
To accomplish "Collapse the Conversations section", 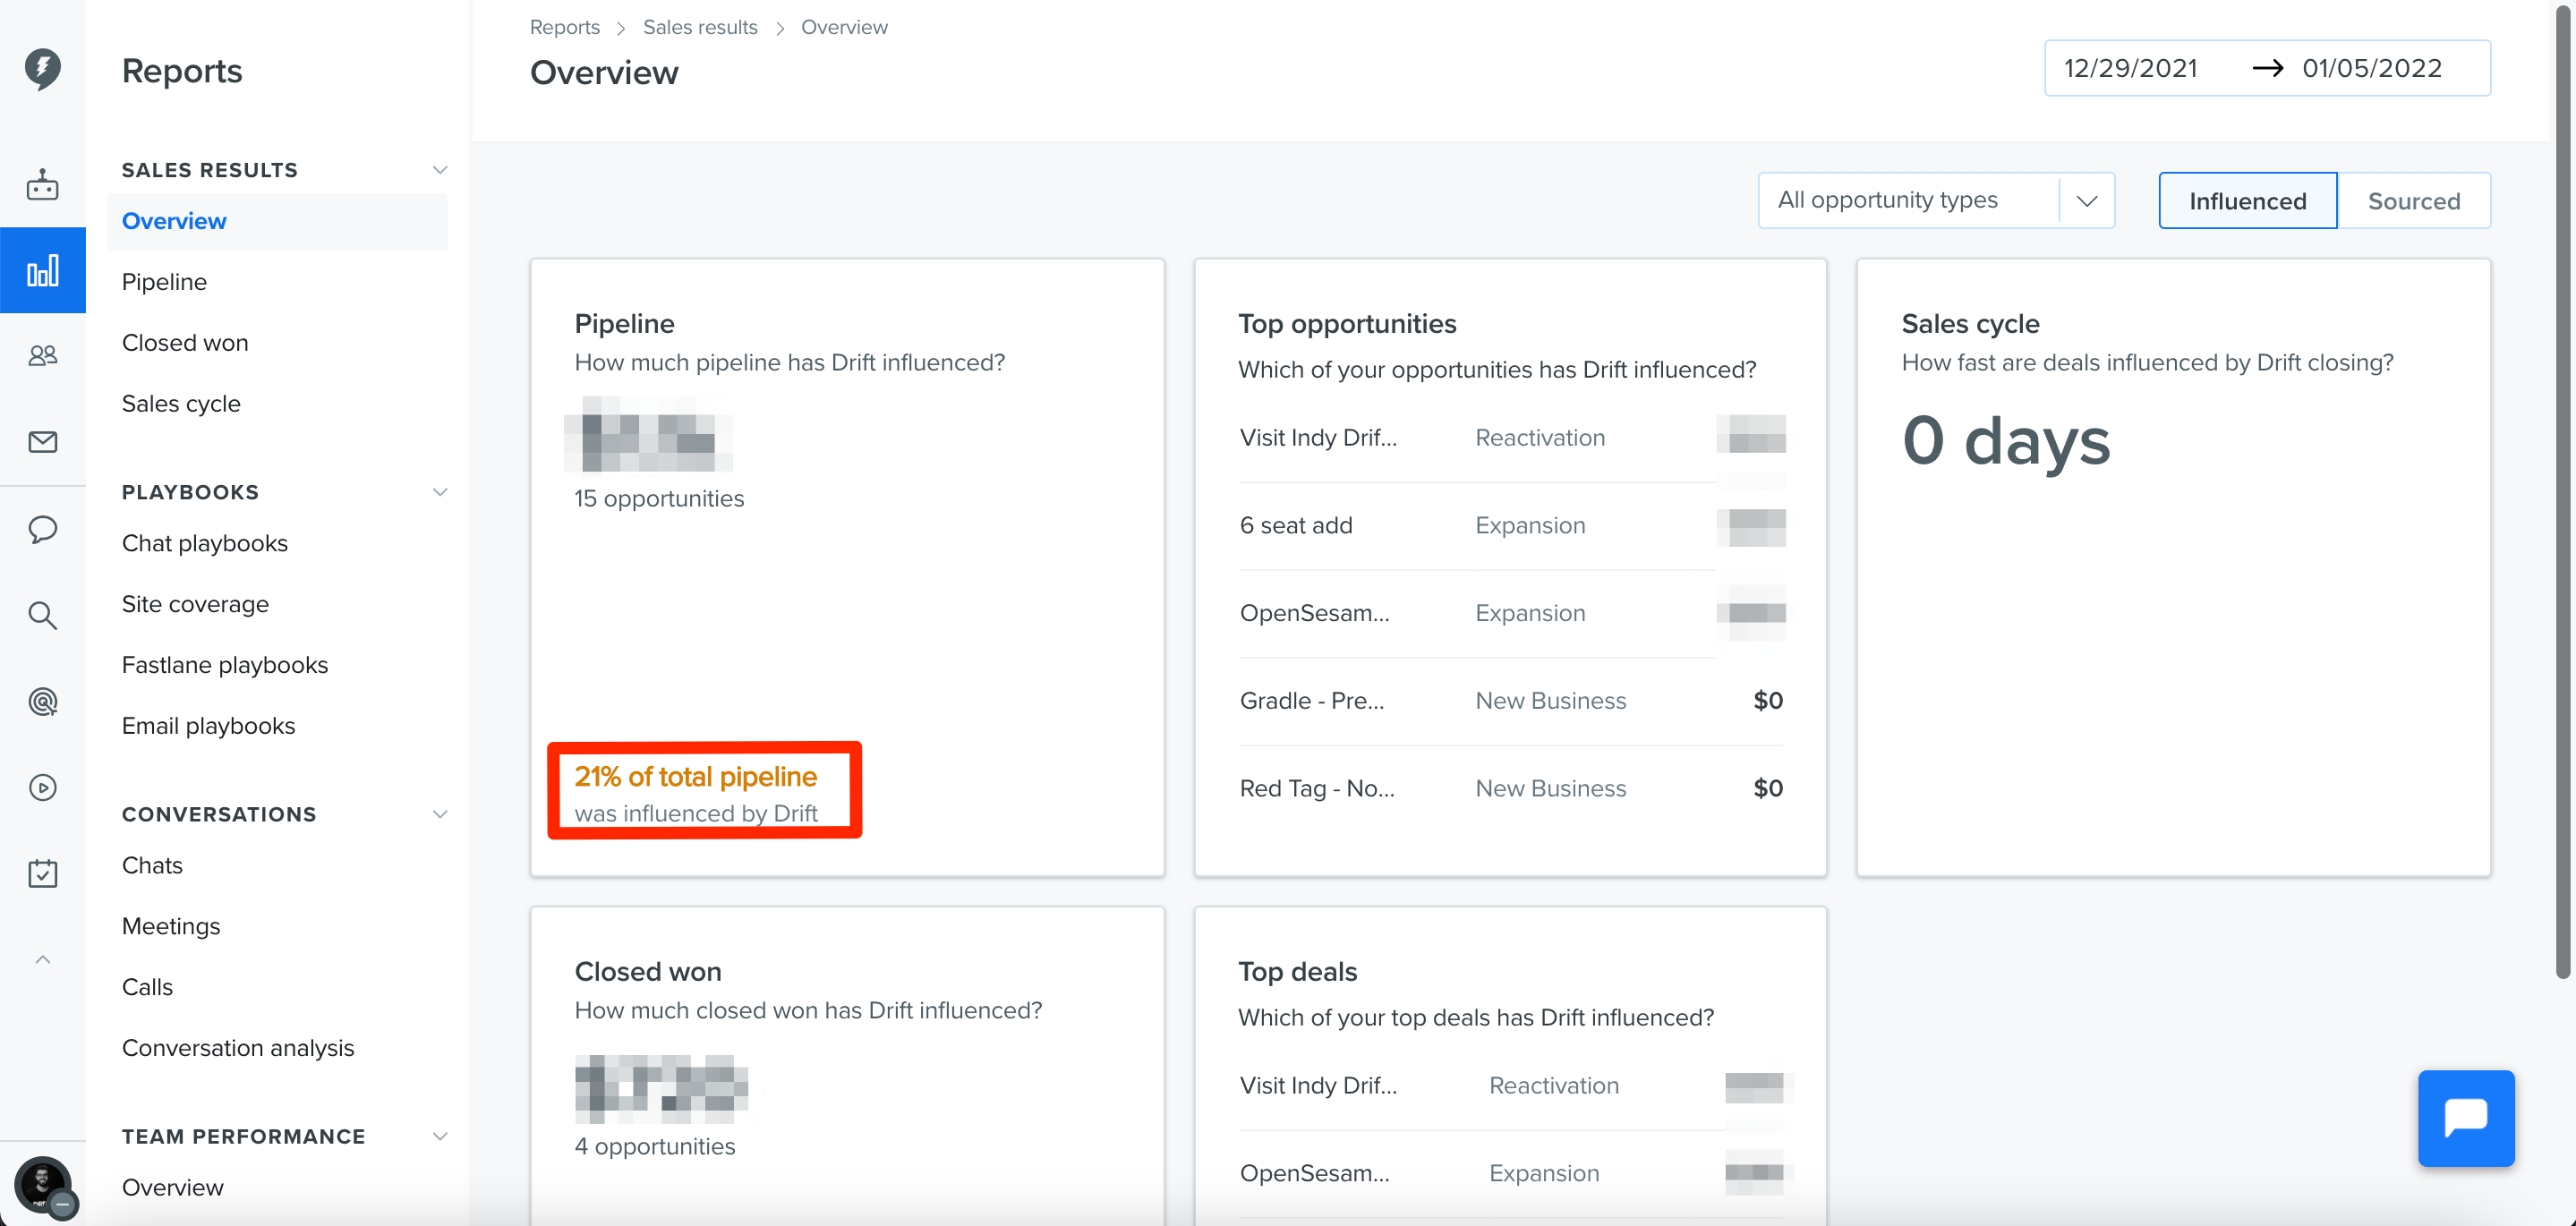I will point(439,814).
